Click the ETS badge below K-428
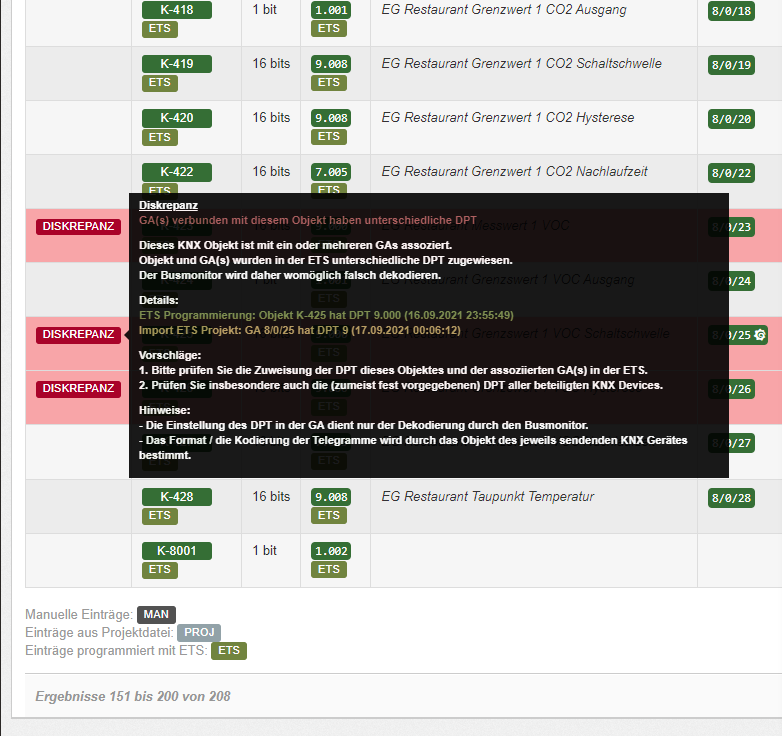The image size is (782, 736). click(x=160, y=516)
